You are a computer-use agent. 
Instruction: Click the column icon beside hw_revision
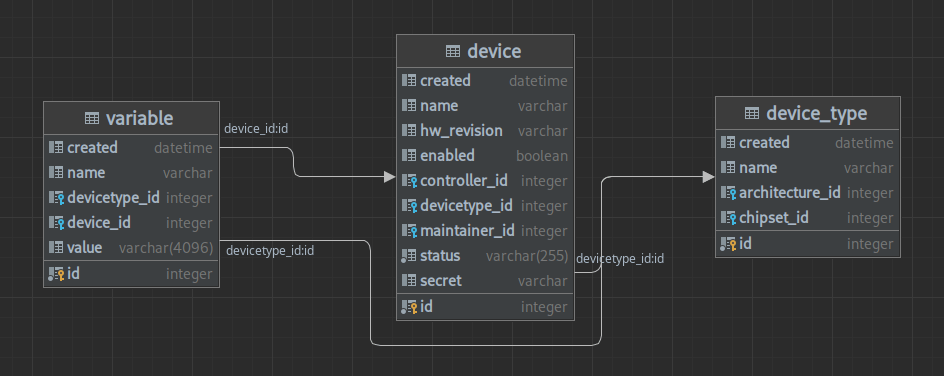click(x=409, y=131)
